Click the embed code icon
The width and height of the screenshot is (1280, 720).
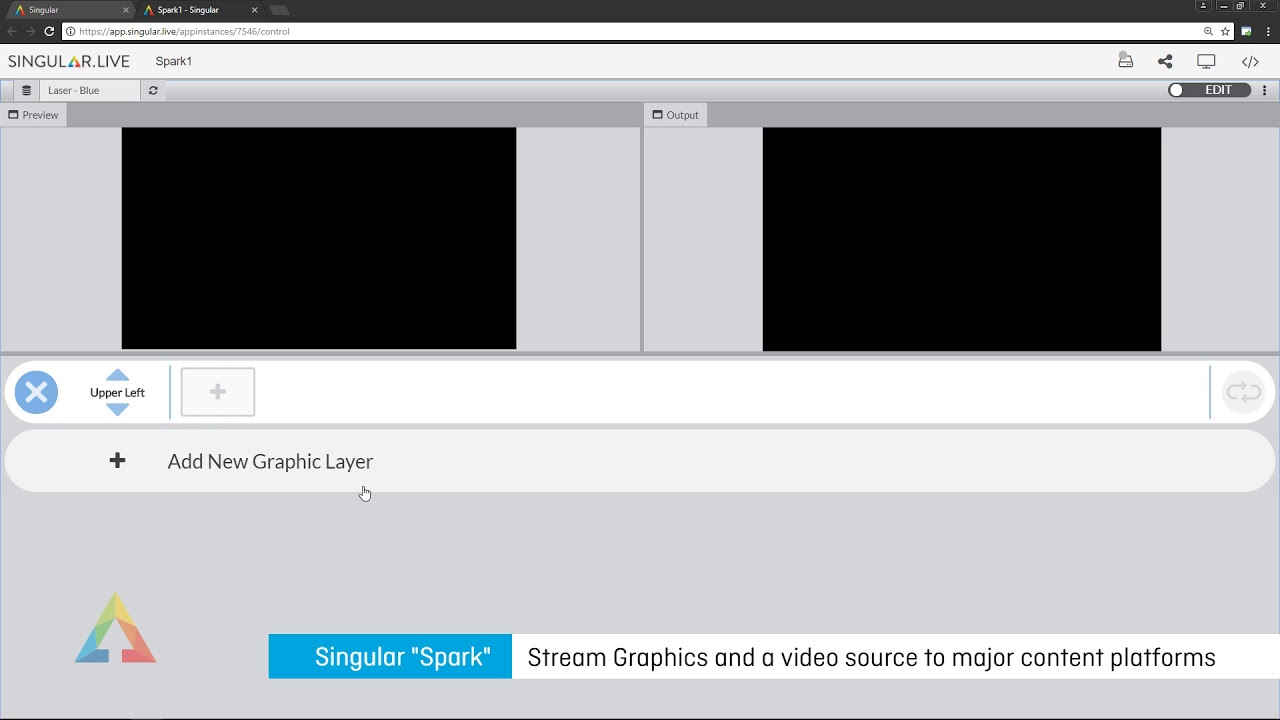(1250, 61)
